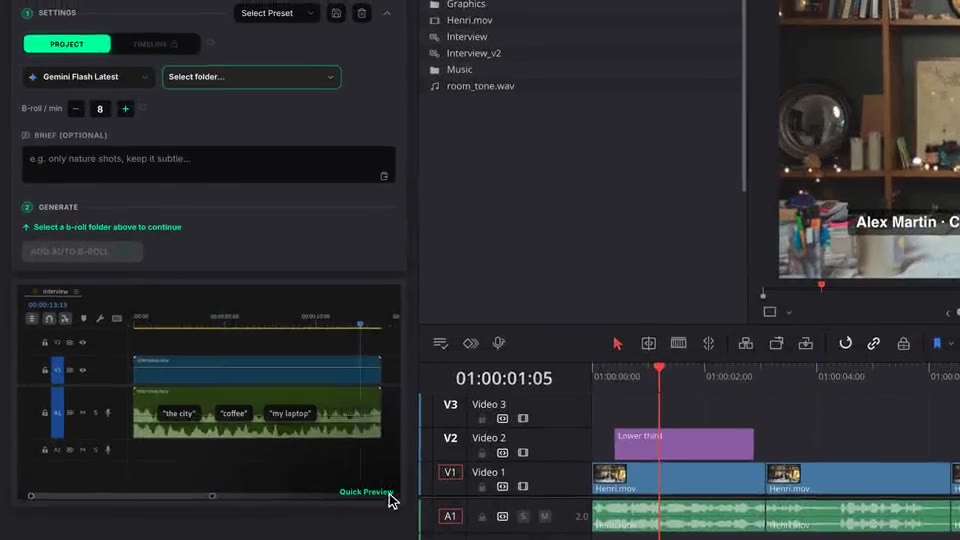
Task: Click the Add Auto B-Roll button
Action: (82, 252)
